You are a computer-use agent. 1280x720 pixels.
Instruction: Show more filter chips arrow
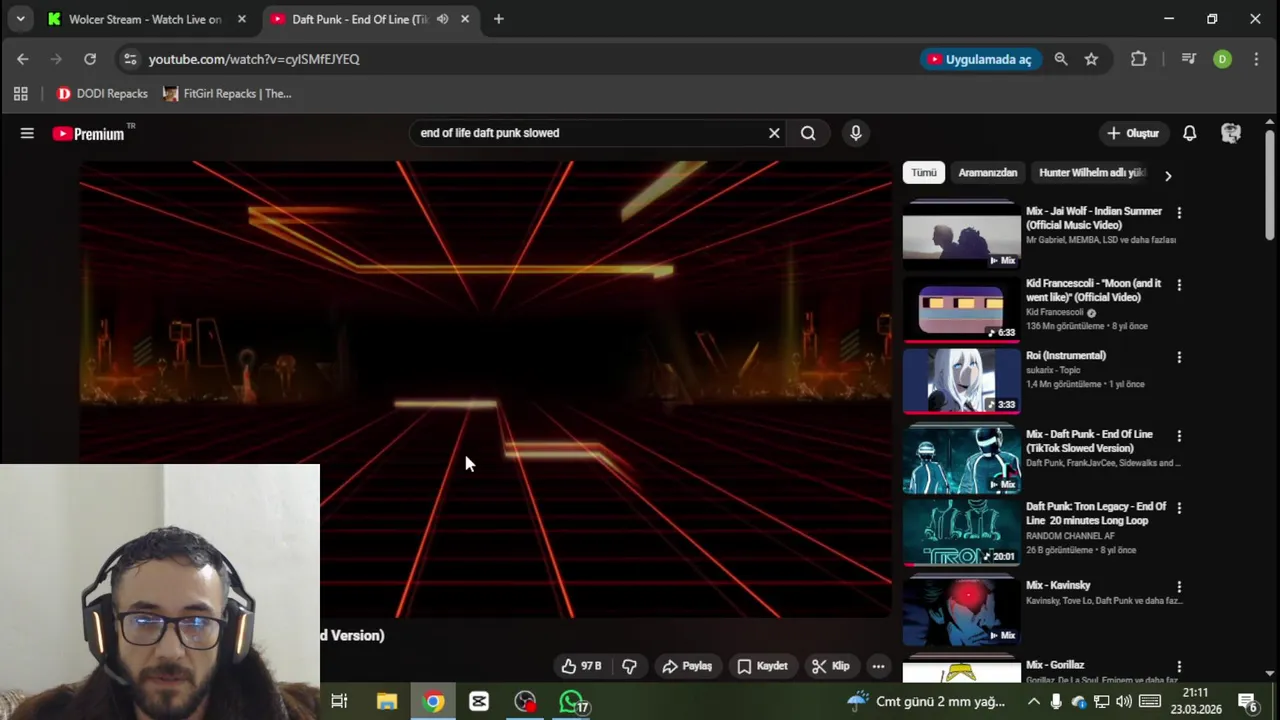coord(1168,175)
